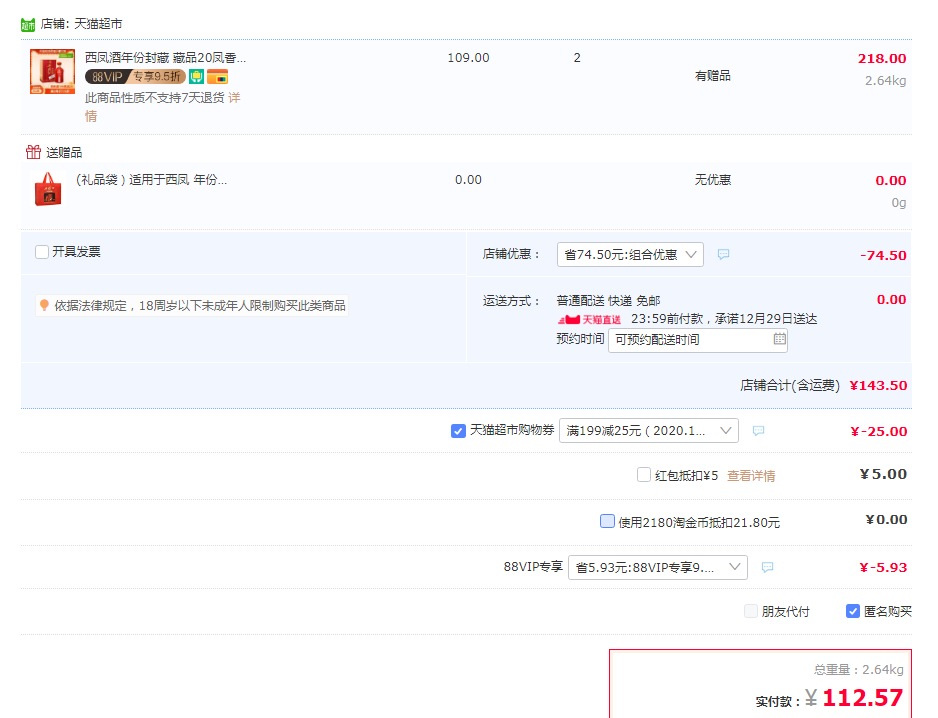This screenshot has width=938, height=718.
Task: Open the (礼品袋) 适用于西凤 gift link
Action: (151, 180)
